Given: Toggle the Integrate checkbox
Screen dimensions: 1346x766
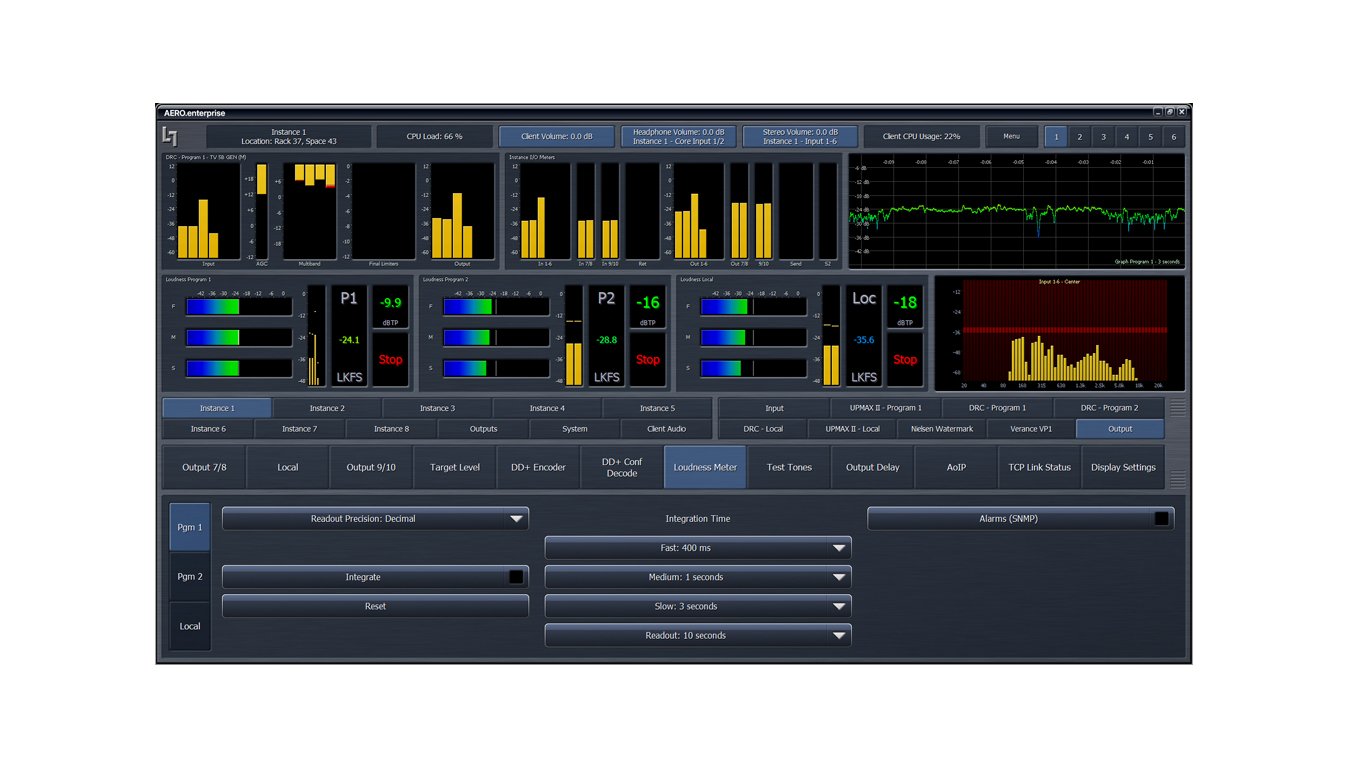Looking at the screenshot, I should [x=516, y=577].
